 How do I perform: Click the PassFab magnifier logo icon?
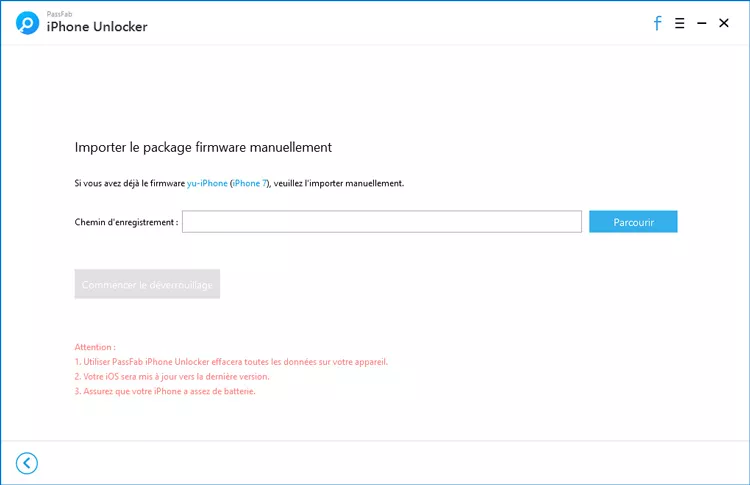(x=27, y=23)
